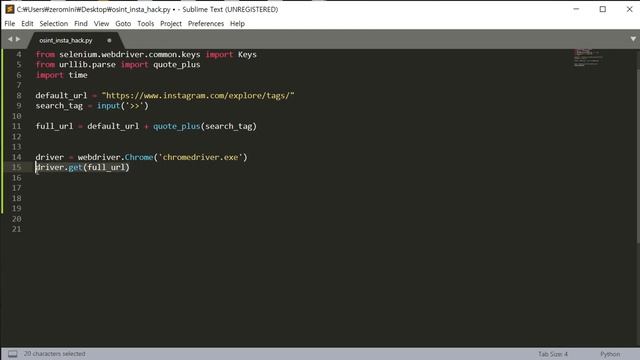This screenshot has width=640, height=360.
Task: Click line number 14 in the gutter
Action: click(16, 157)
